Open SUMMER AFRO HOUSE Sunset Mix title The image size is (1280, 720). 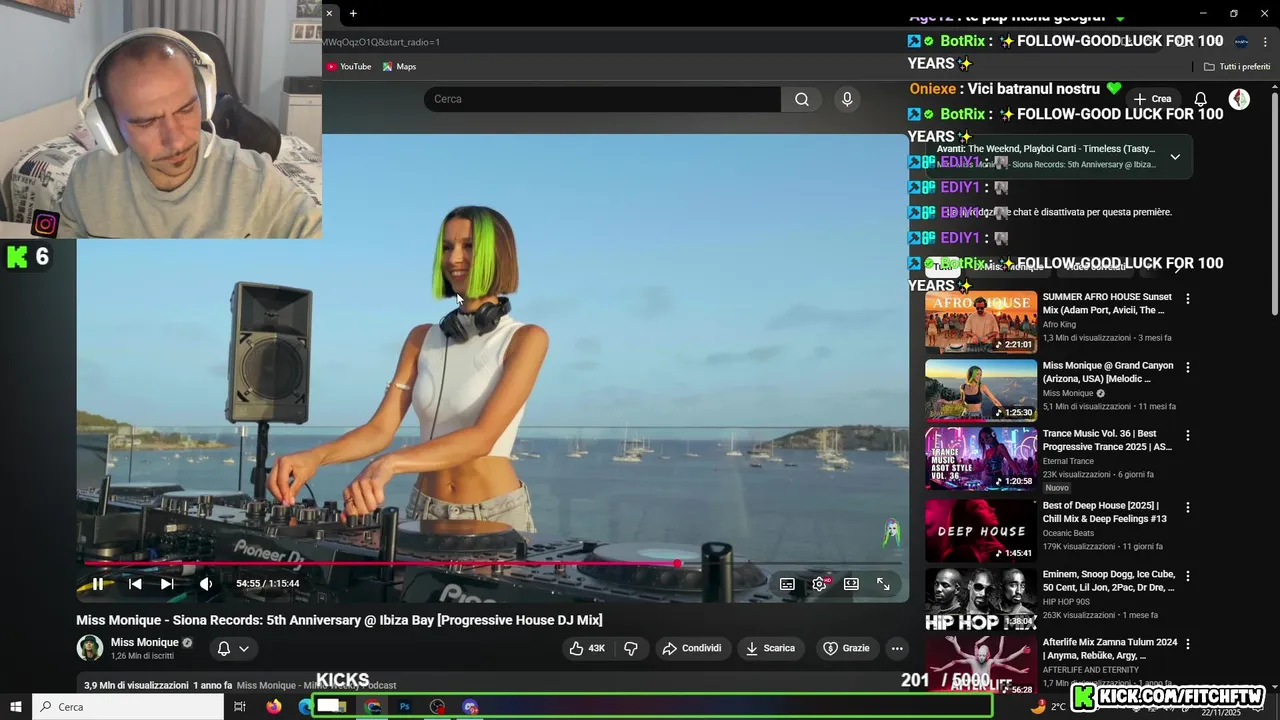[x=1107, y=303]
